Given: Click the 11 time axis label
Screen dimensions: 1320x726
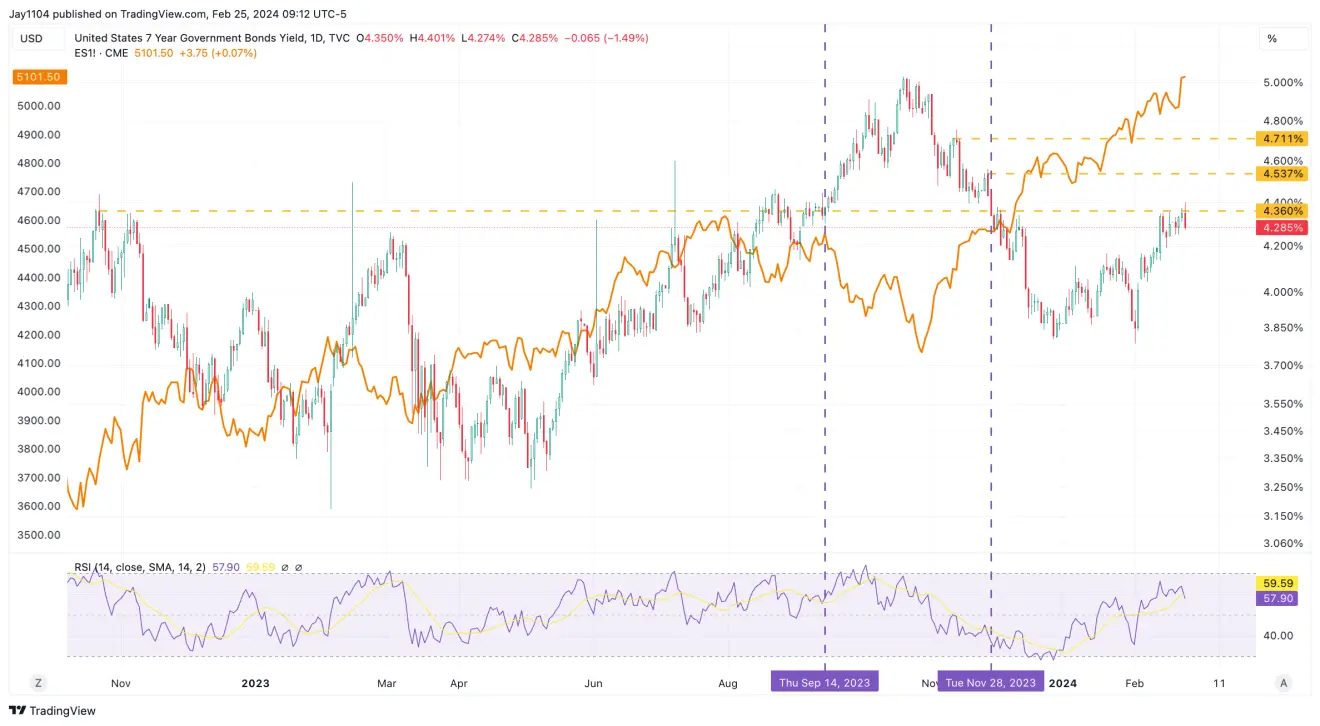Looking at the screenshot, I should click(x=1219, y=683).
